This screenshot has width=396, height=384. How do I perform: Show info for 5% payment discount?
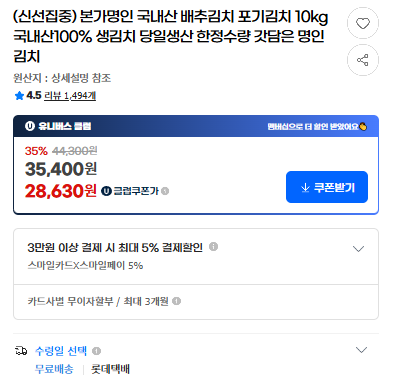[x=213, y=247]
